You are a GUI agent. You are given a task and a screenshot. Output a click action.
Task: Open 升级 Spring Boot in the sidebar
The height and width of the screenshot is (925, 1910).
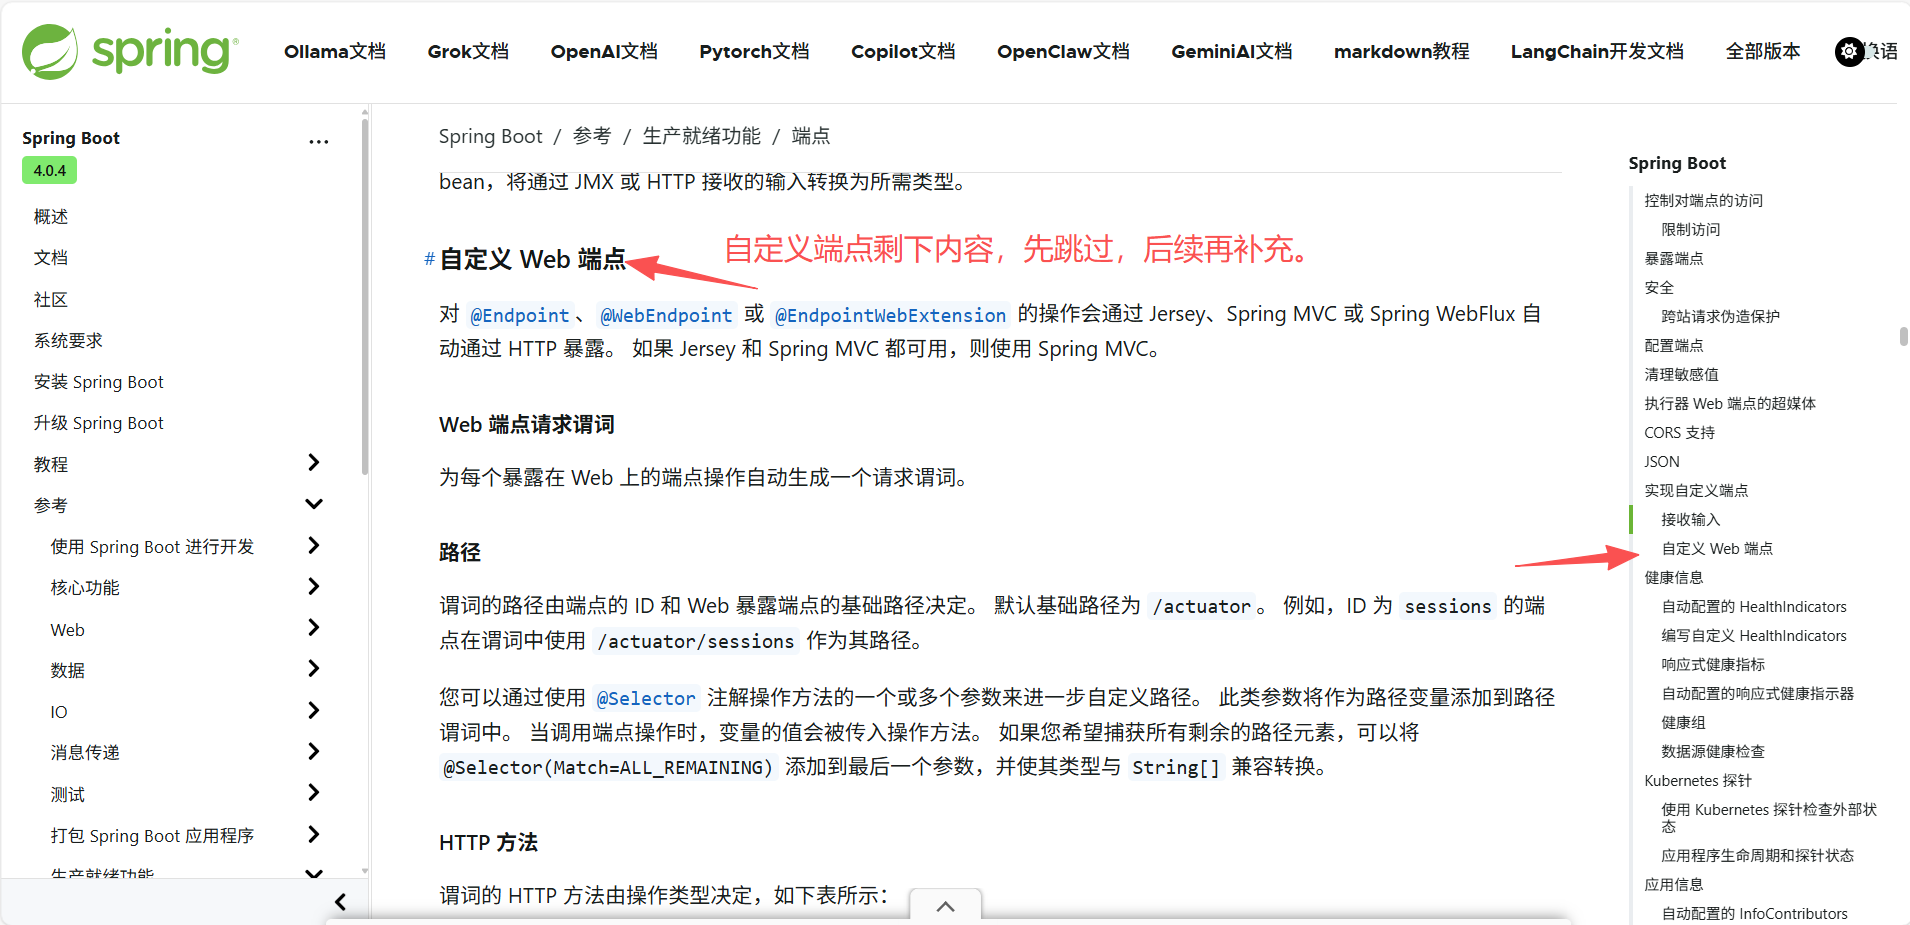[x=98, y=423]
